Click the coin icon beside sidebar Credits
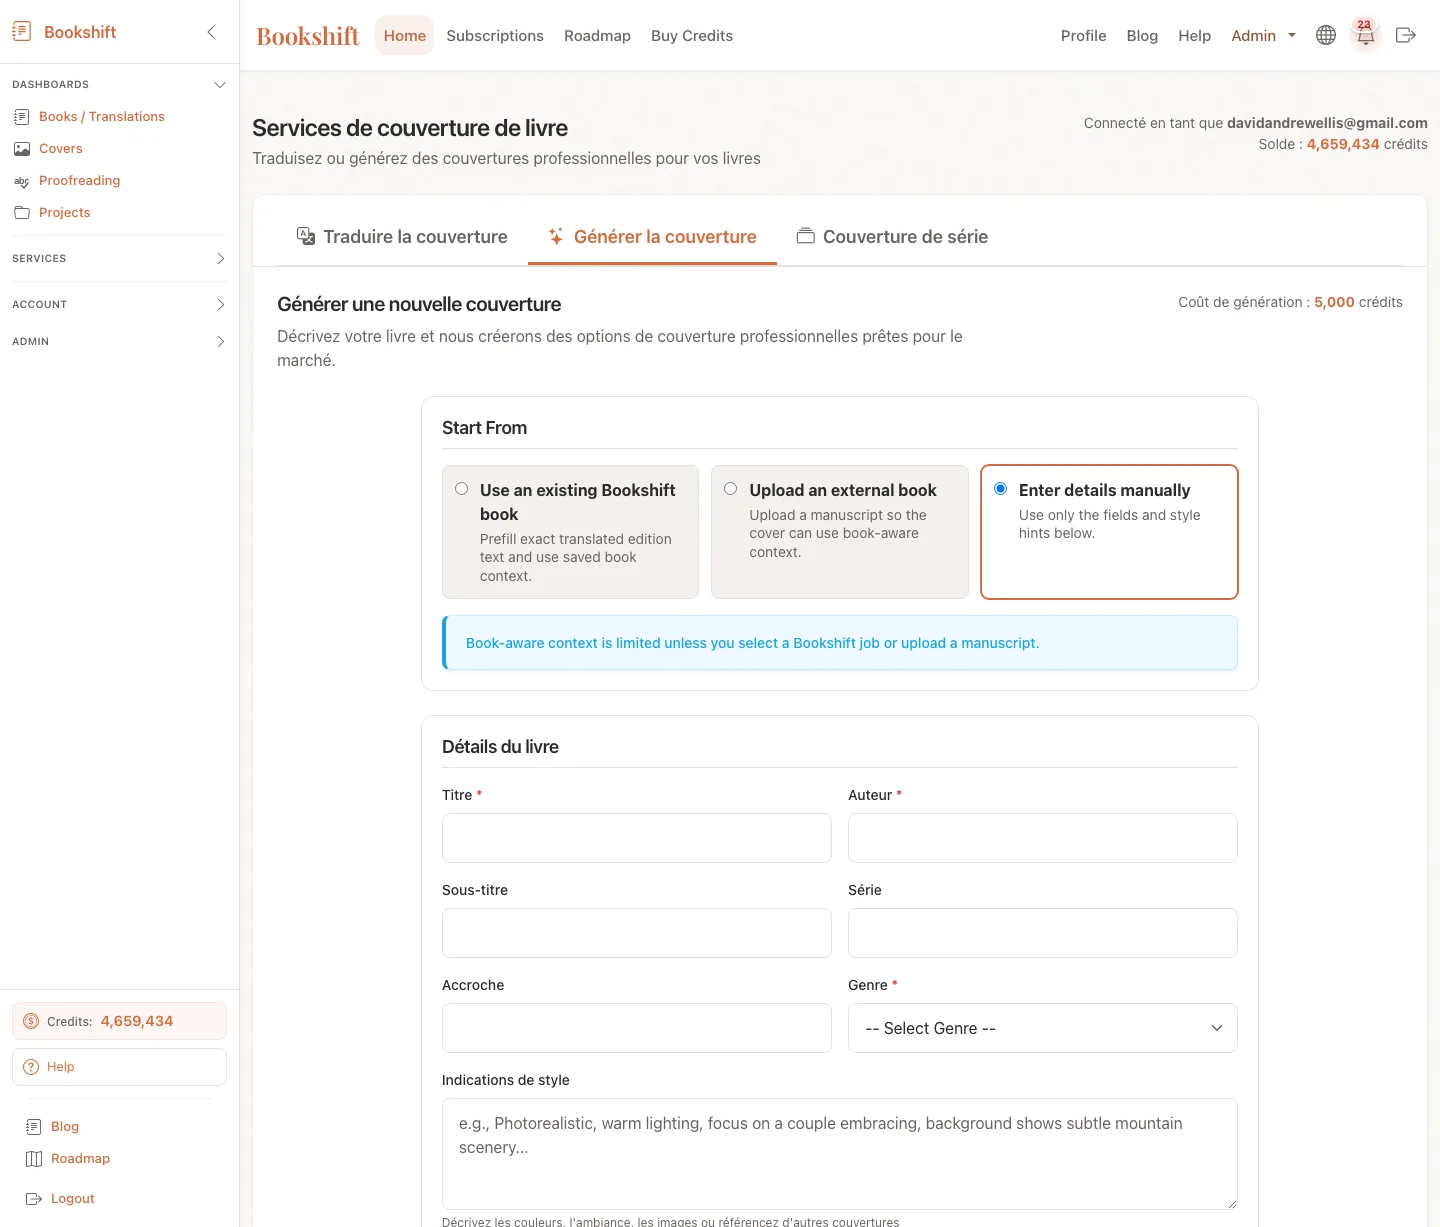 [31, 1021]
